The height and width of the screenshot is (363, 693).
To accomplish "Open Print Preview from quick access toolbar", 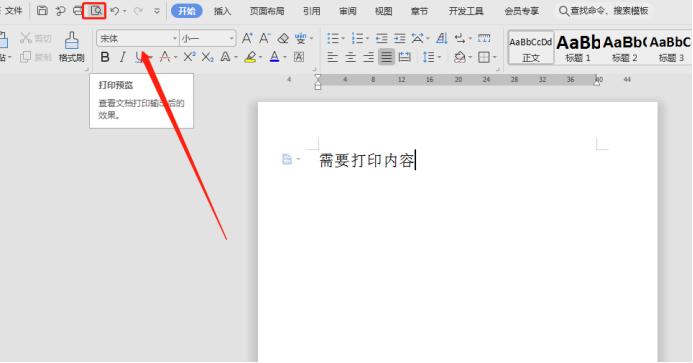I will pyautogui.click(x=96, y=11).
